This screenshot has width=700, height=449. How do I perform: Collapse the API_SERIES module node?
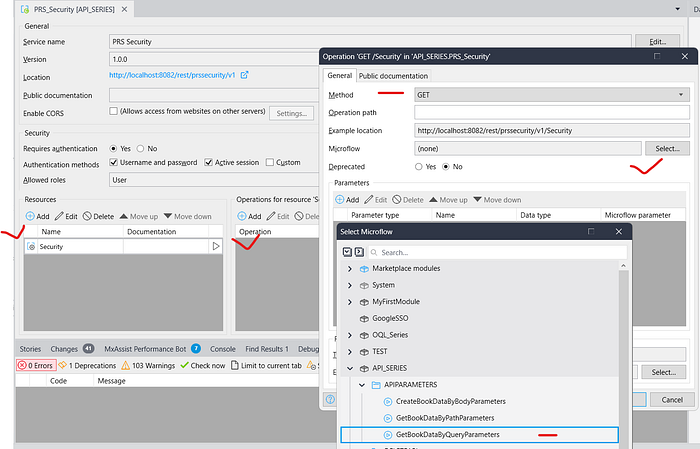pyautogui.click(x=349, y=367)
